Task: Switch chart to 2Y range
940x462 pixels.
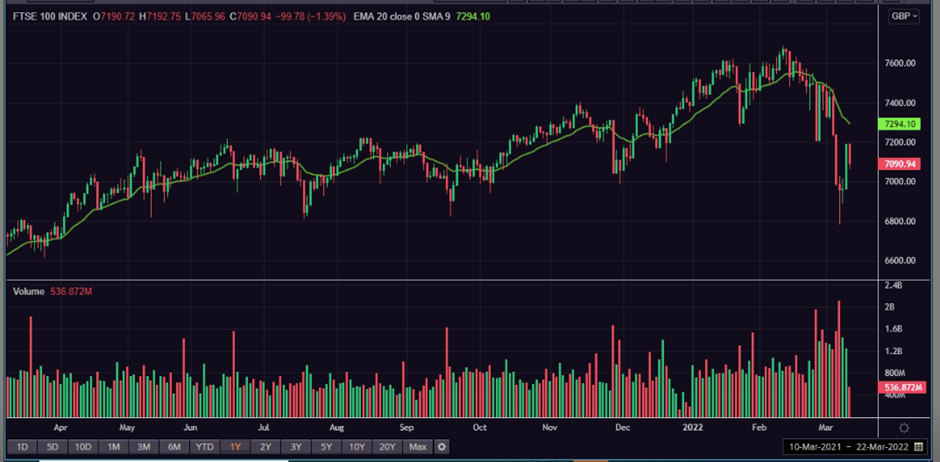Action: click(266, 447)
